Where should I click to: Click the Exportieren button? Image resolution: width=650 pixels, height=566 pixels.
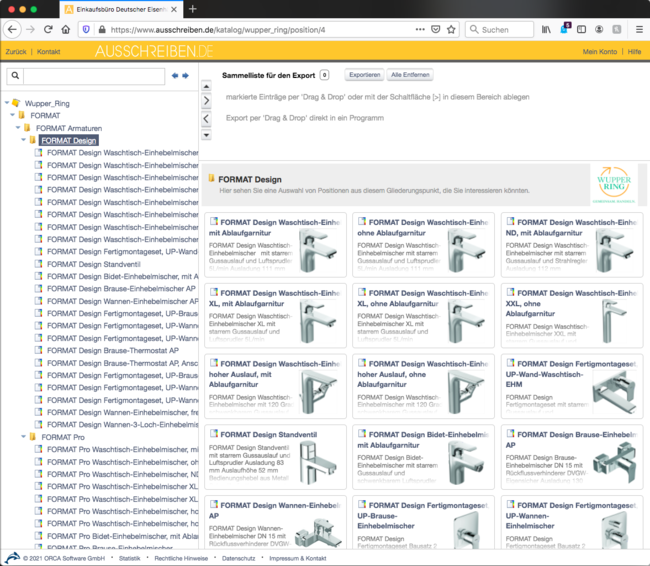364,75
